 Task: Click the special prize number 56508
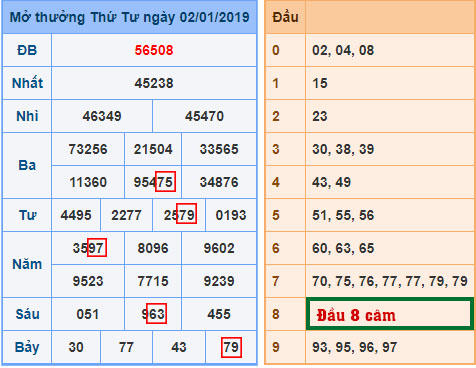point(154,50)
